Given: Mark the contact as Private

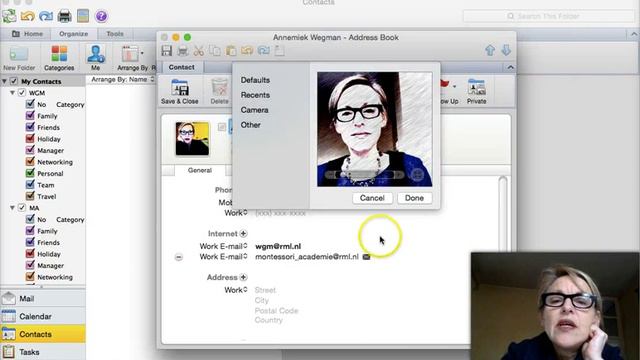Looking at the screenshot, I should [476, 91].
